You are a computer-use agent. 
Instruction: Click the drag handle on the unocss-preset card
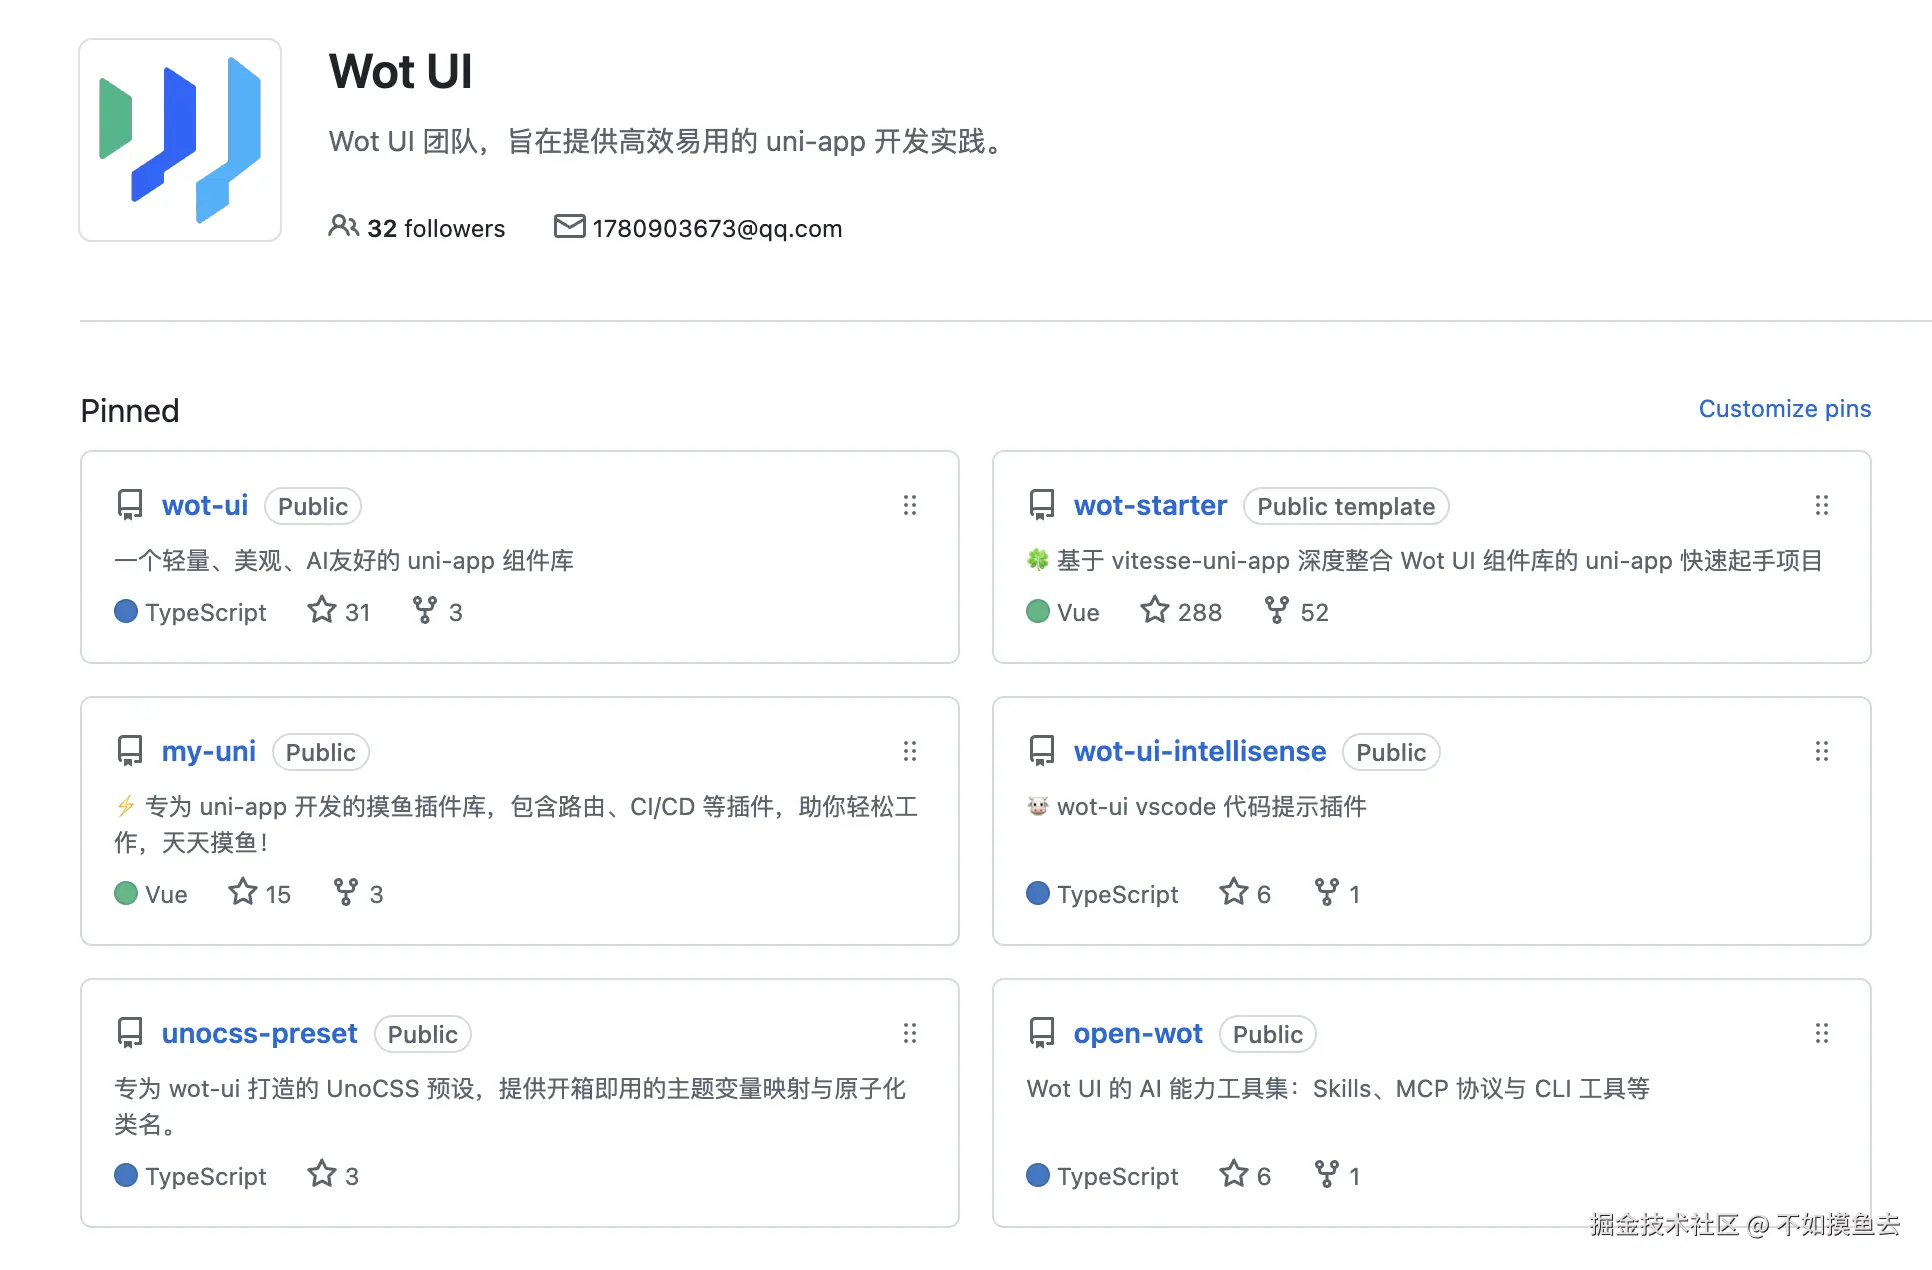tap(909, 1033)
